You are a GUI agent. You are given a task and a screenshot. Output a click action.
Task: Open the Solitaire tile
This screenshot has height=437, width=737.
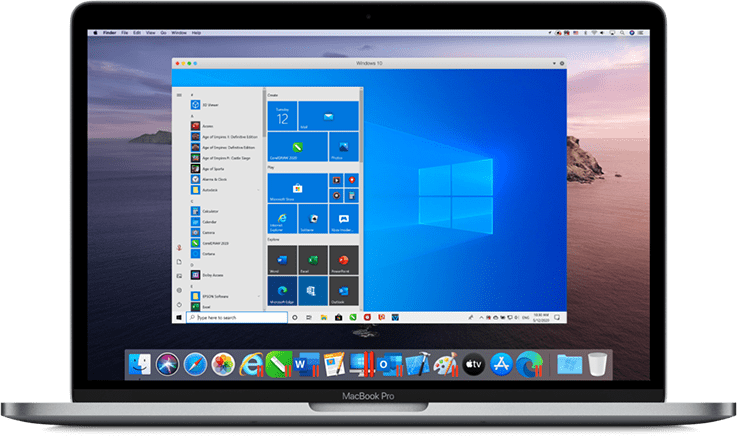[x=313, y=218]
